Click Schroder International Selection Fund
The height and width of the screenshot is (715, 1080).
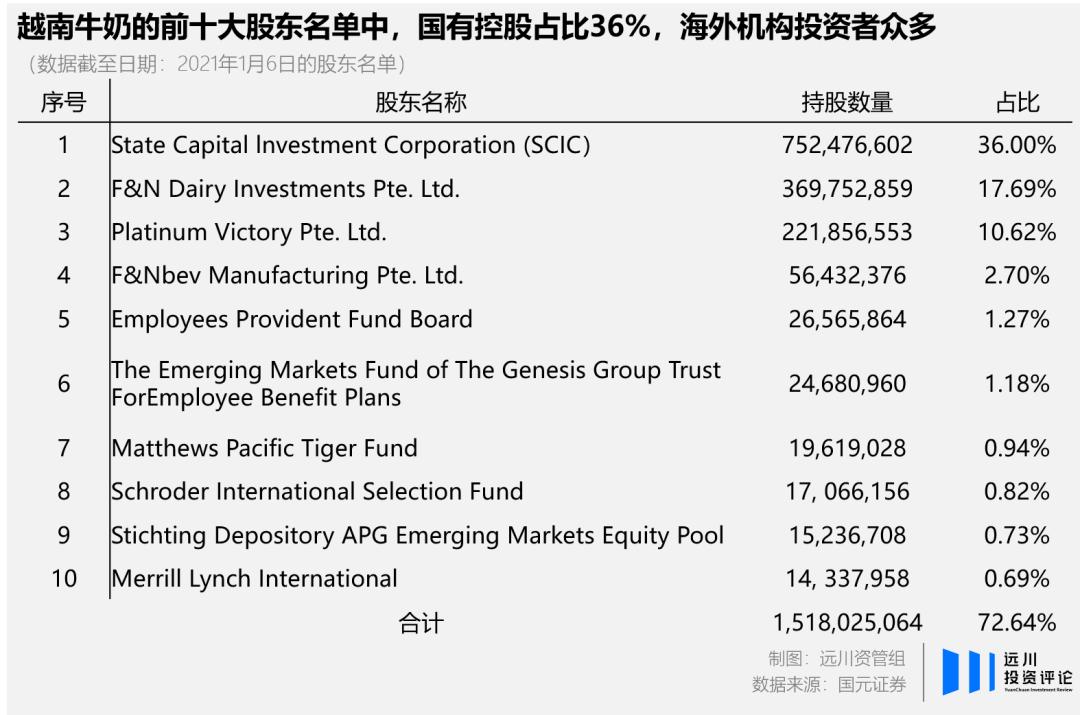pos(318,491)
